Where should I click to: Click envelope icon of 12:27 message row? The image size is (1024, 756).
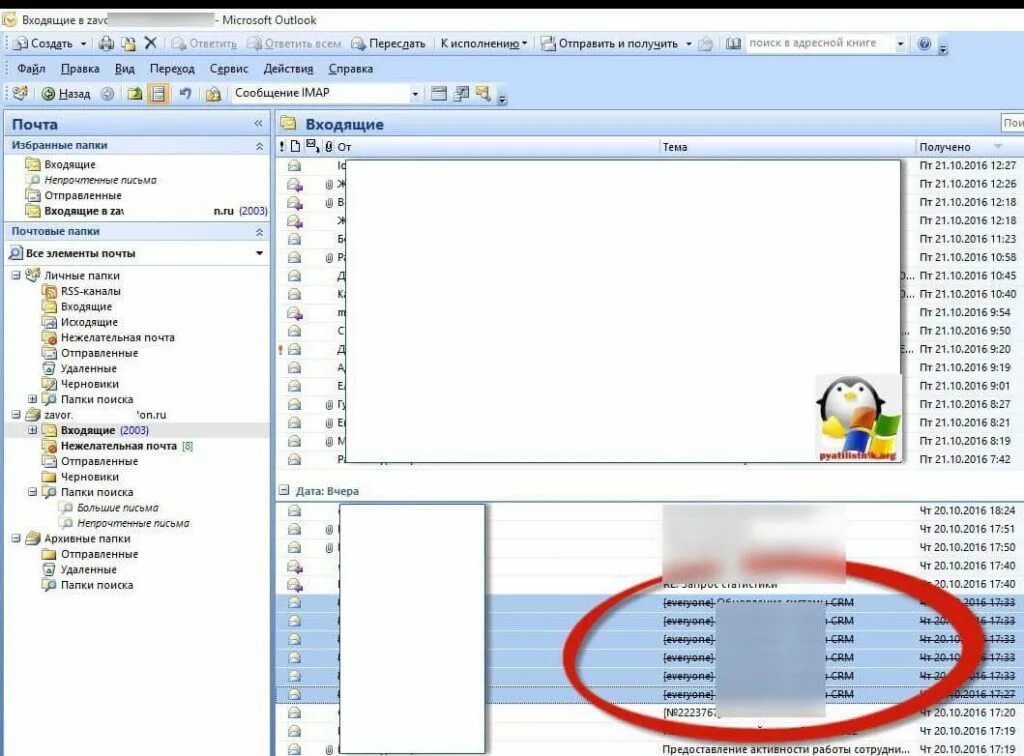point(295,166)
